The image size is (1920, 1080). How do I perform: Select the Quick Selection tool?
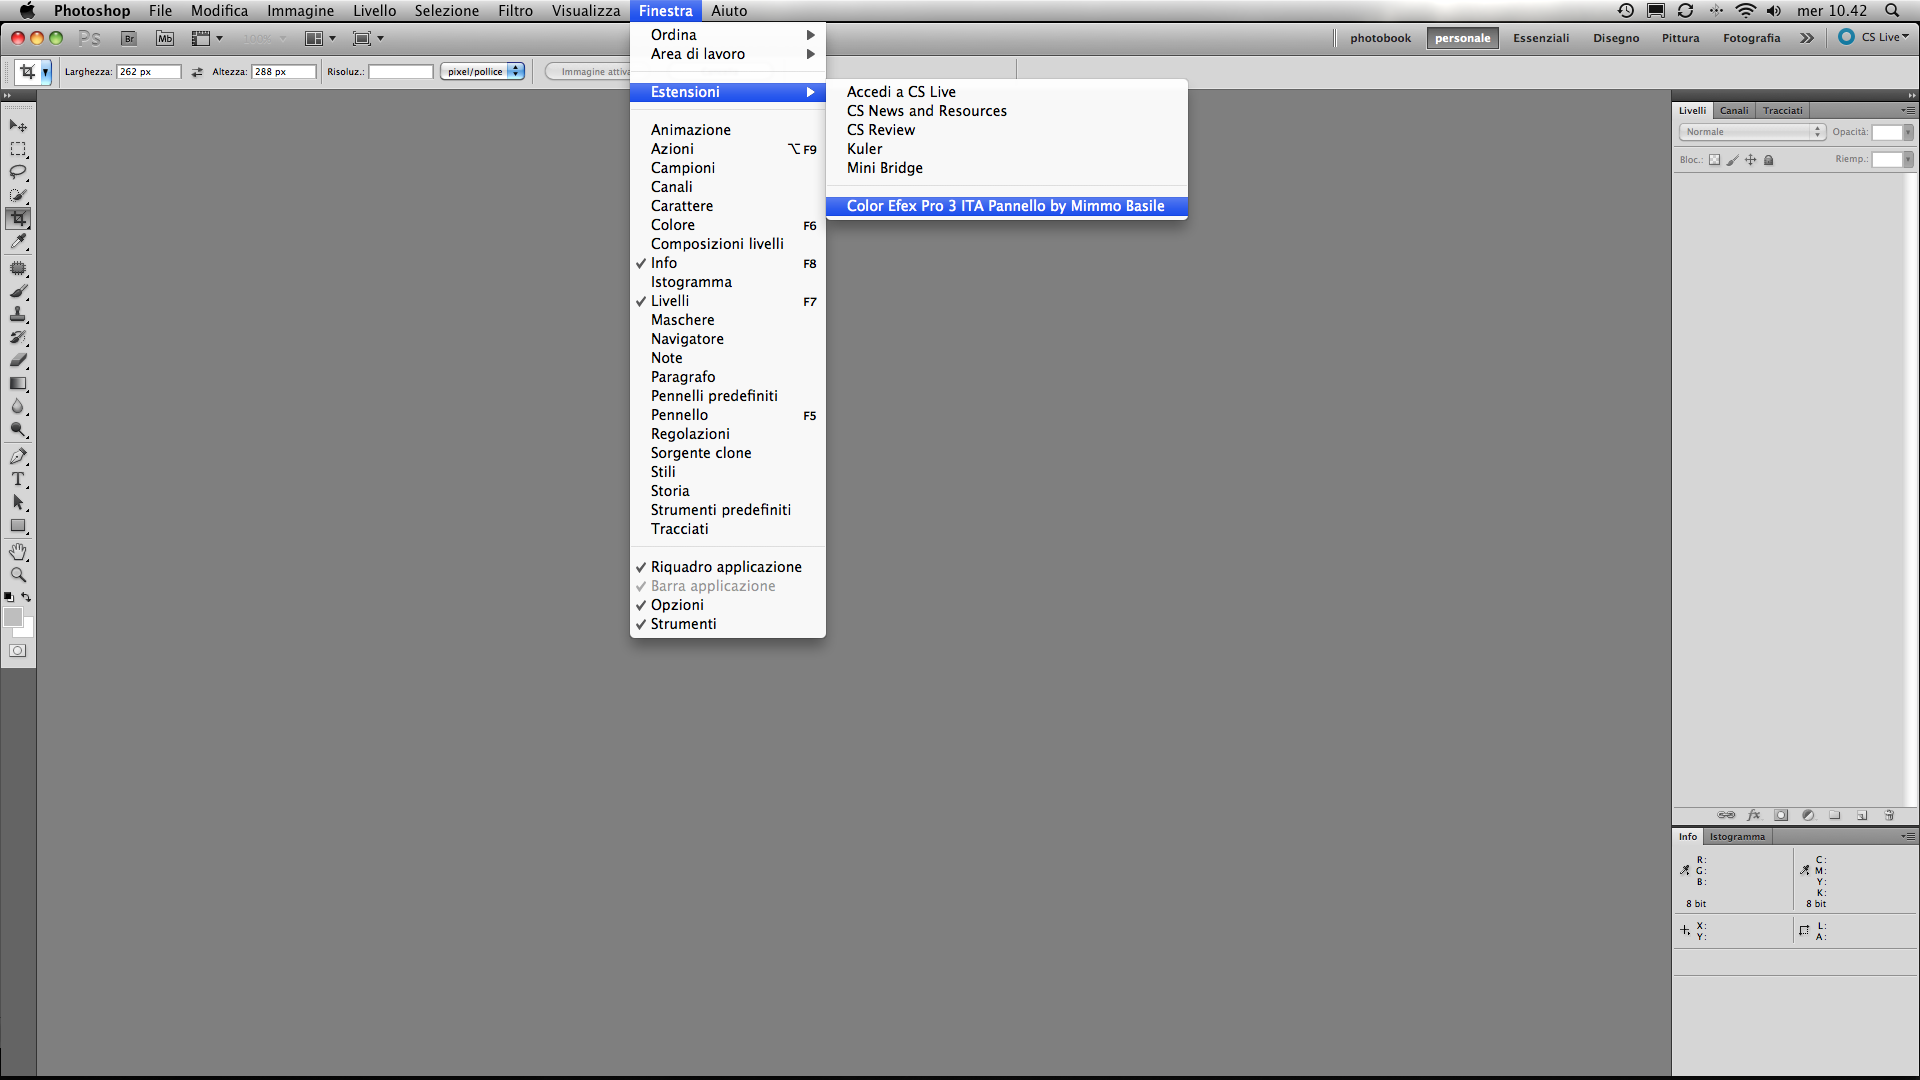coord(18,195)
